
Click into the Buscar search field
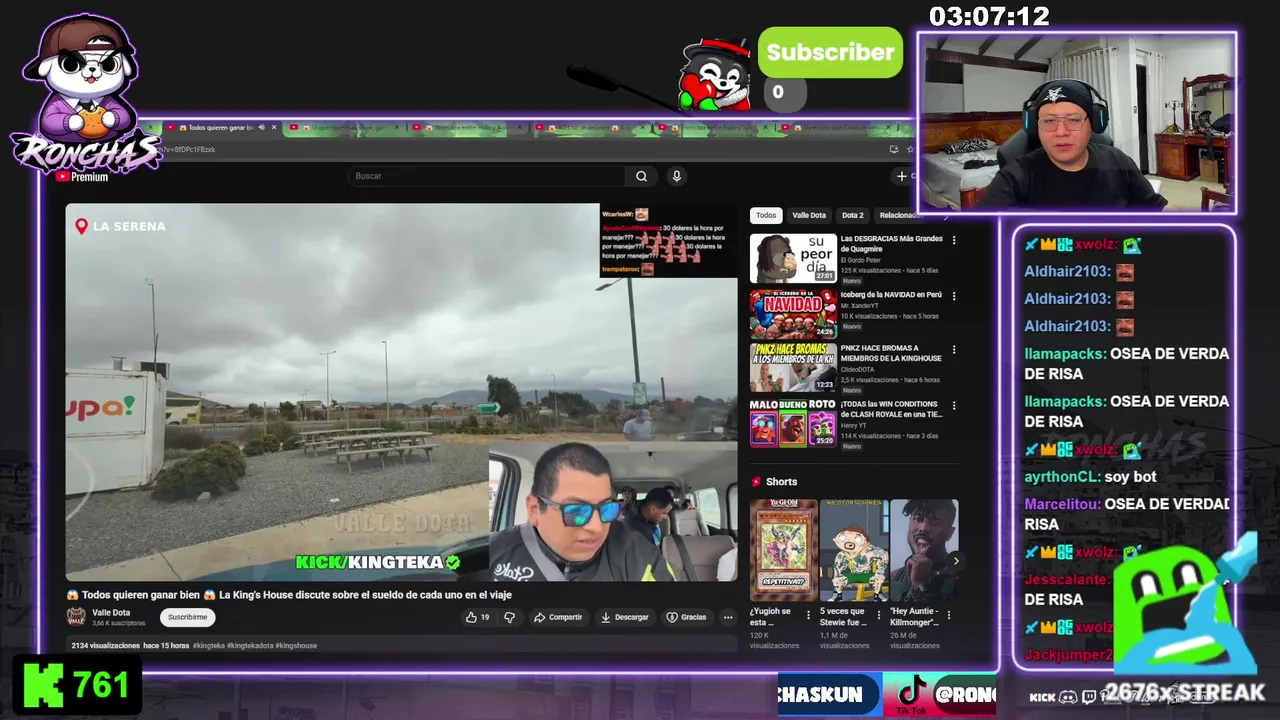(x=487, y=176)
